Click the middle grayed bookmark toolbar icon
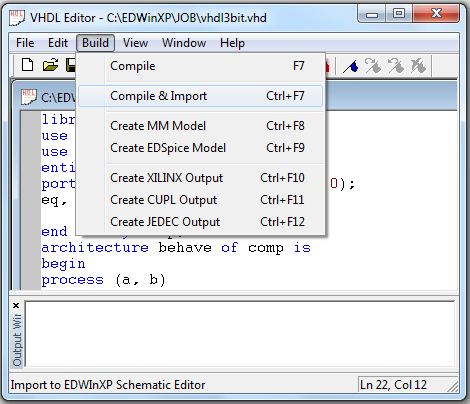Viewport: 470px width, 404px height. click(396, 65)
